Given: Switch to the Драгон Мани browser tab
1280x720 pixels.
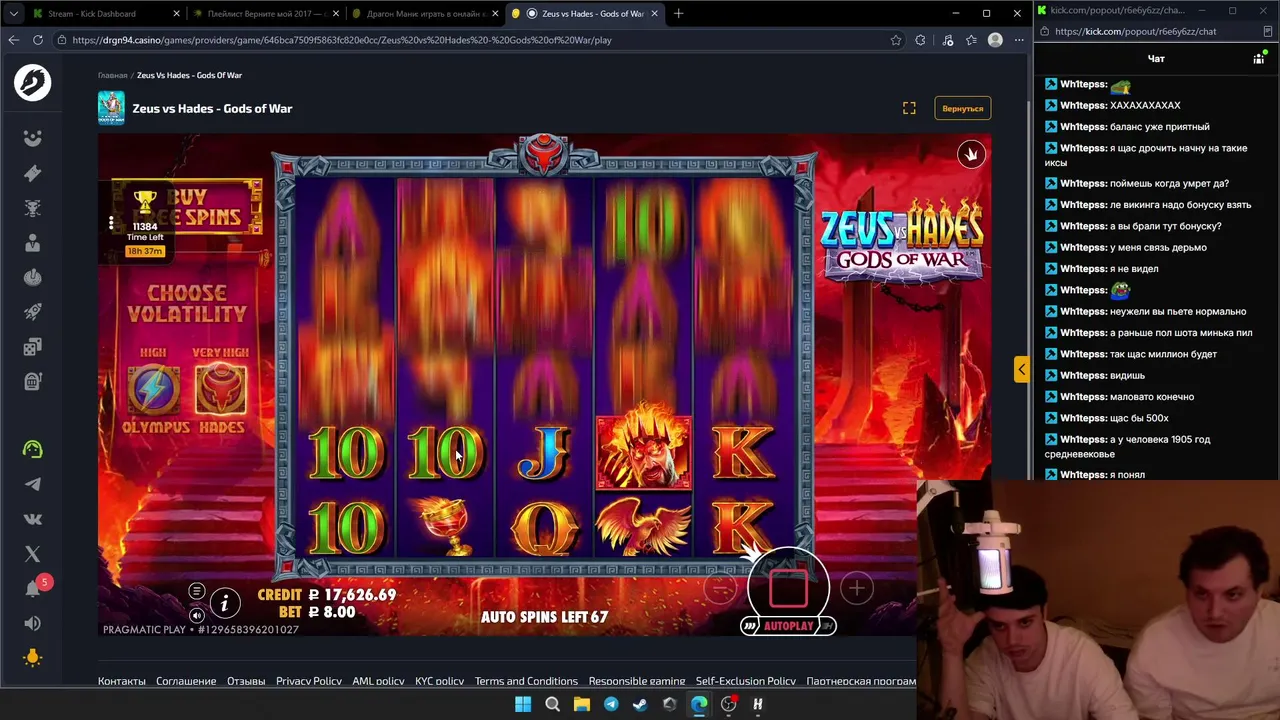Looking at the screenshot, I should [425, 14].
